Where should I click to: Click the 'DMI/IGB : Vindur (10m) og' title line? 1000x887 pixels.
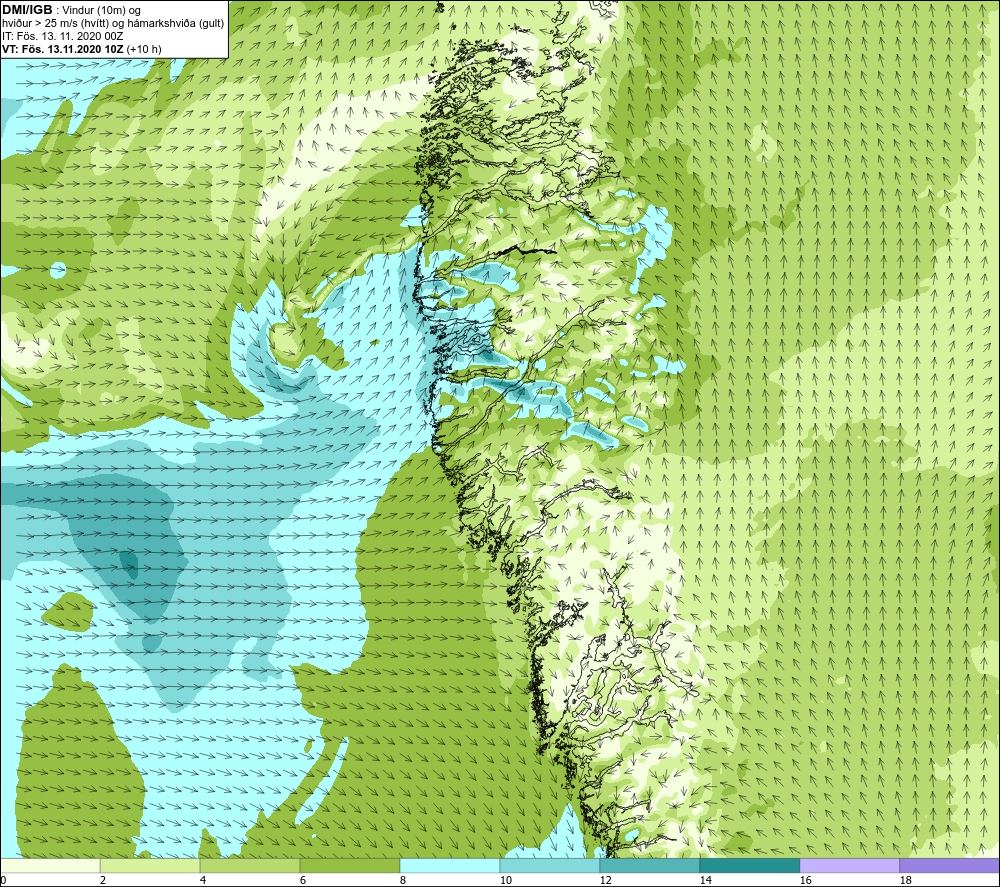(x=72, y=10)
